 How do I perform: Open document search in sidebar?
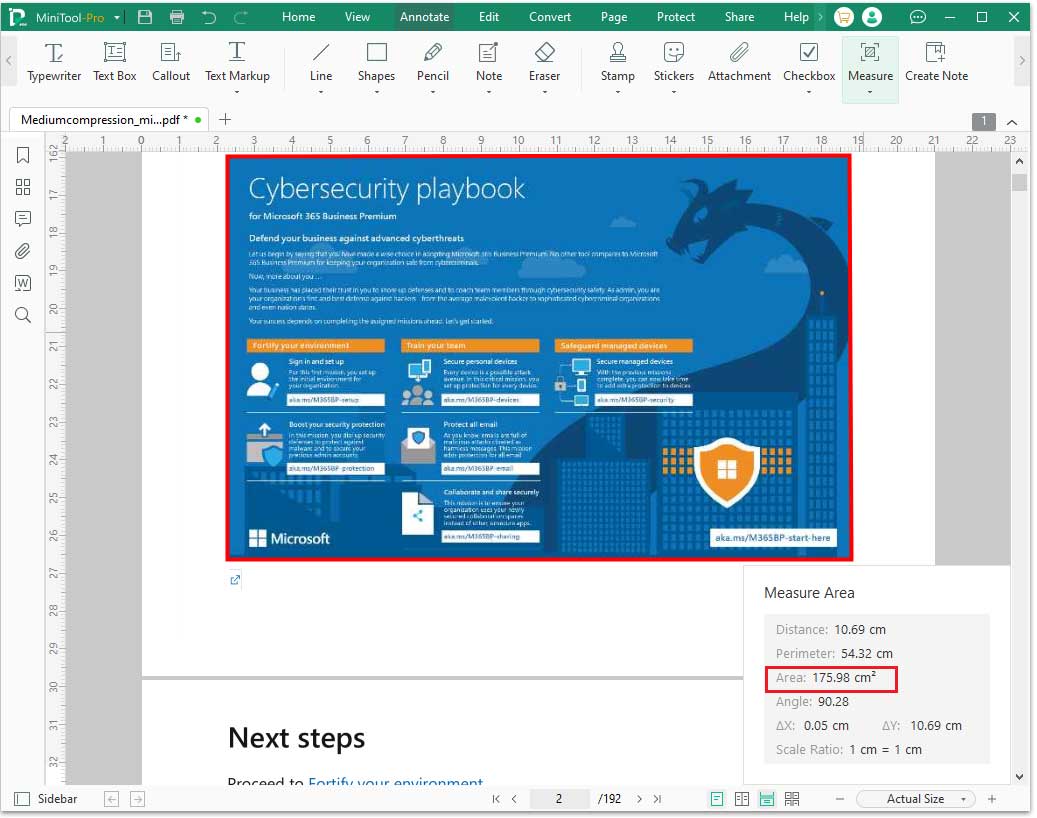(x=23, y=315)
